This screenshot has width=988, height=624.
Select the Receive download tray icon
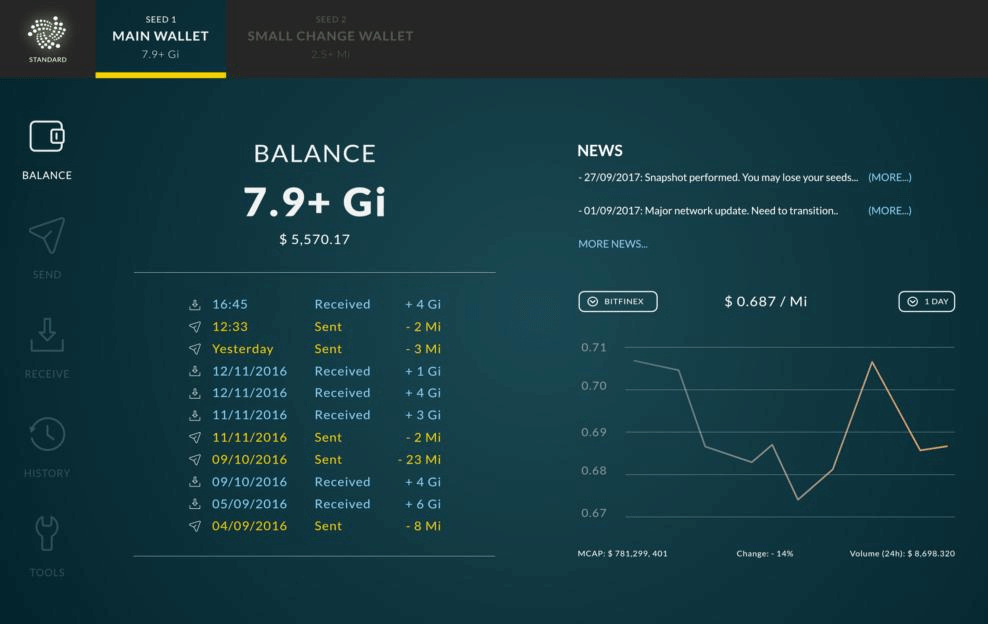coord(47,335)
